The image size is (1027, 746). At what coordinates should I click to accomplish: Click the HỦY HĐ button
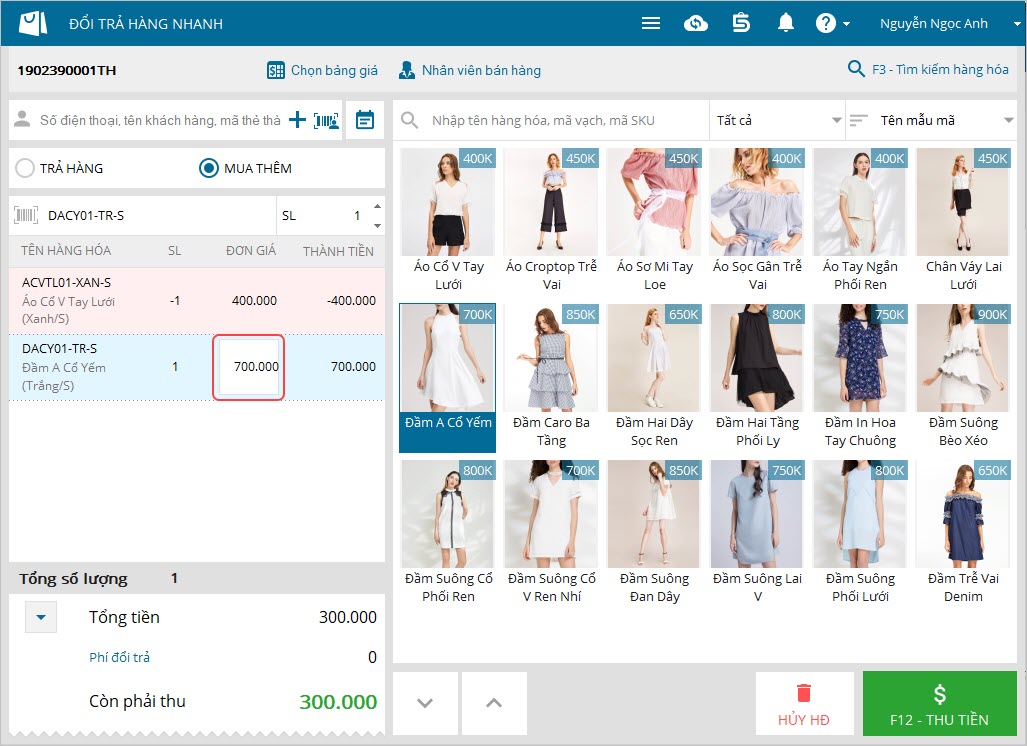pos(804,703)
